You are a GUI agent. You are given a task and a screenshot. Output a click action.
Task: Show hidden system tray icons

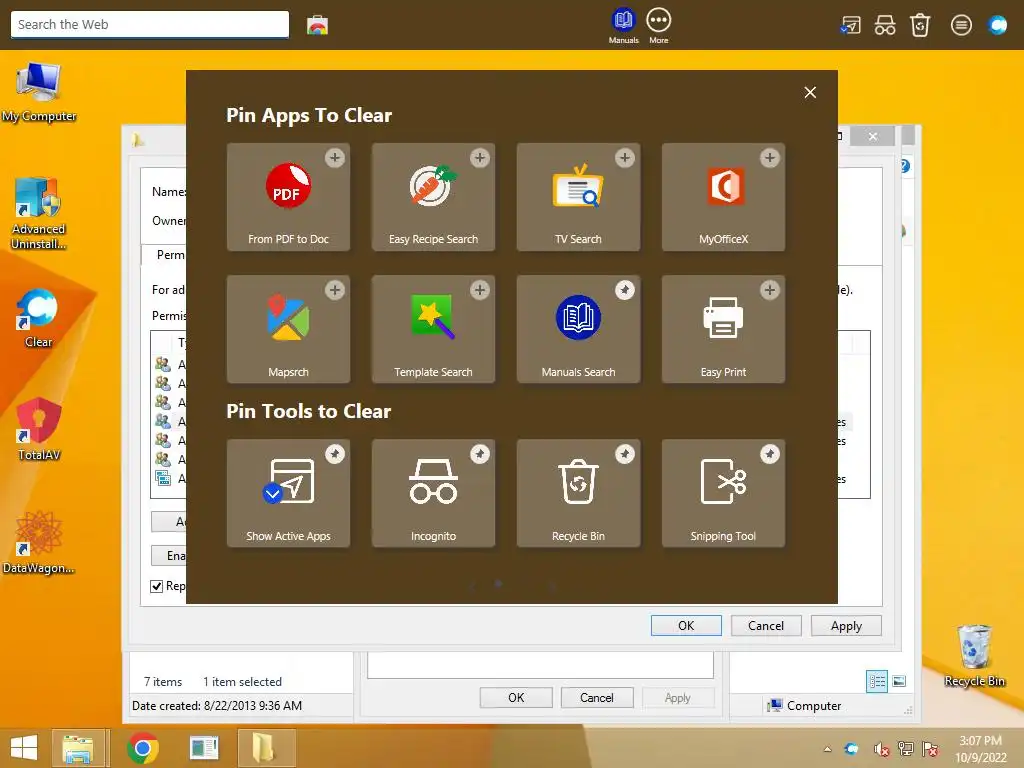coord(827,749)
